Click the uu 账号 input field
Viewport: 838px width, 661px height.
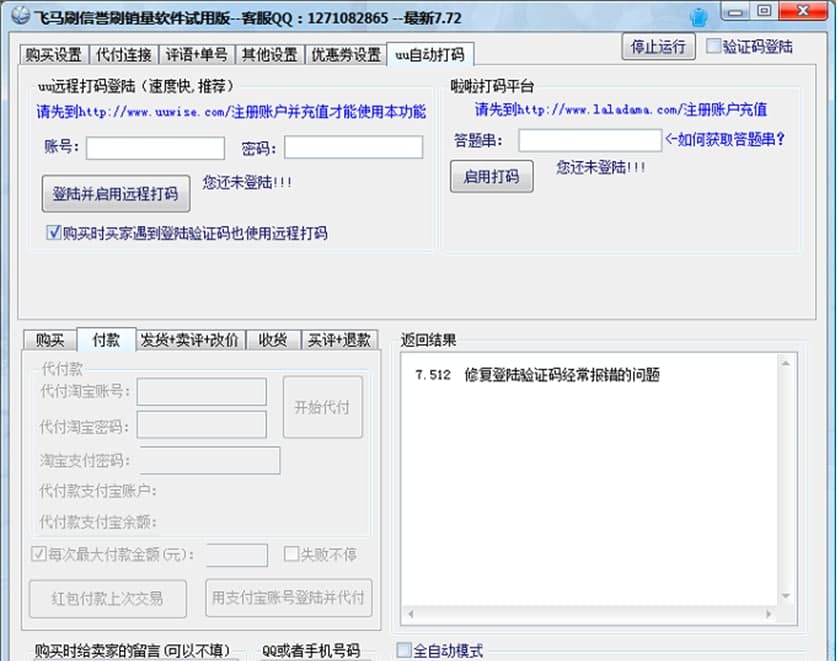point(155,148)
